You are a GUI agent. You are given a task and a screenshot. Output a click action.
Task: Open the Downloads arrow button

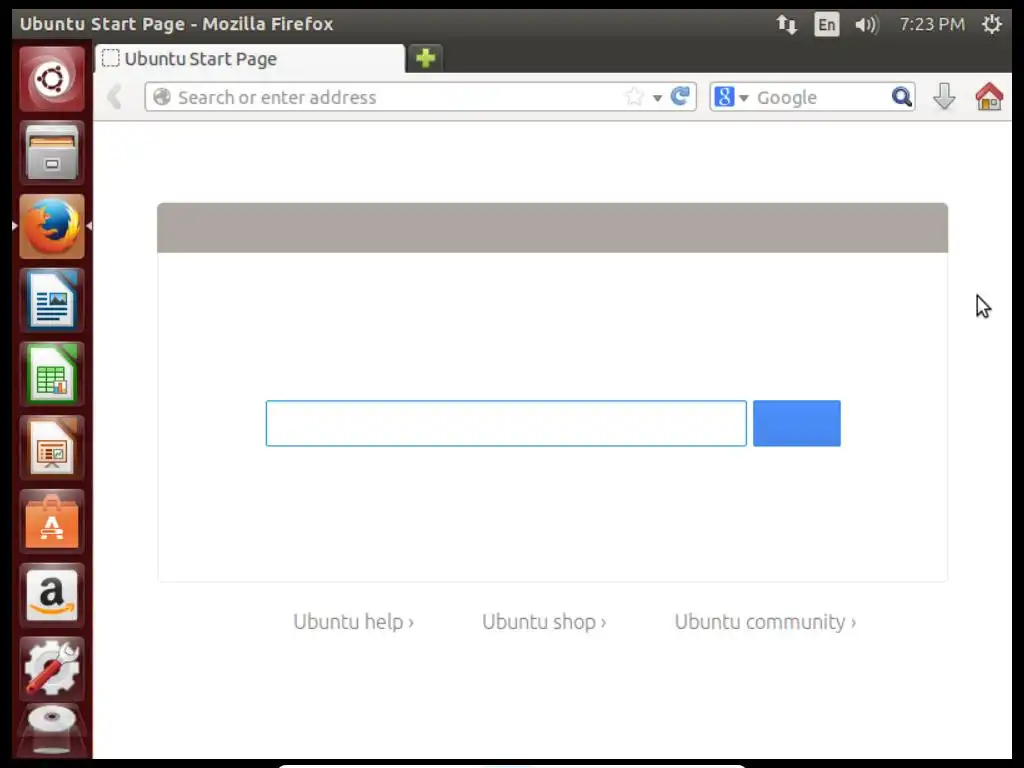pos(944,97)
